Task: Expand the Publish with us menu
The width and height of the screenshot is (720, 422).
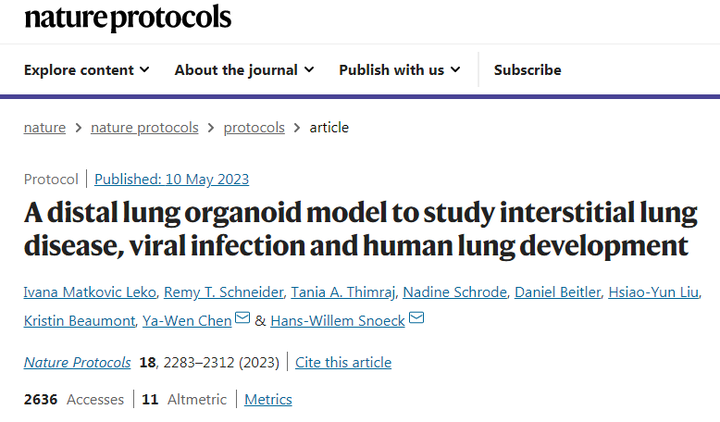Action: pyautogui.click(x=399, y=70)
